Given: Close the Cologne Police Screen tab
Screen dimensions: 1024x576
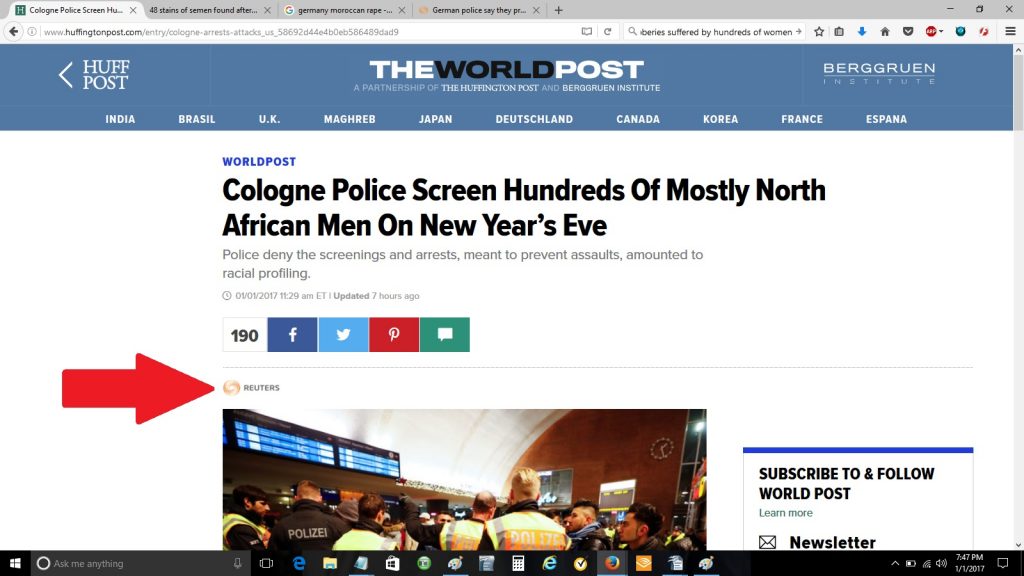Looking at the screenshot, I should pyautogui.click(x=133, y=10).
